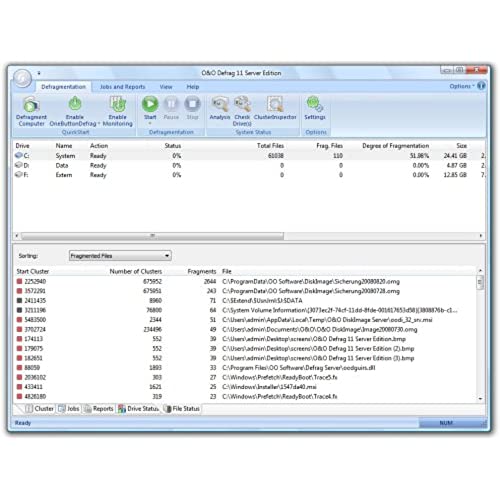Click the round O&O application orb button
Screen dimensions: 500x500
[23, 78]
